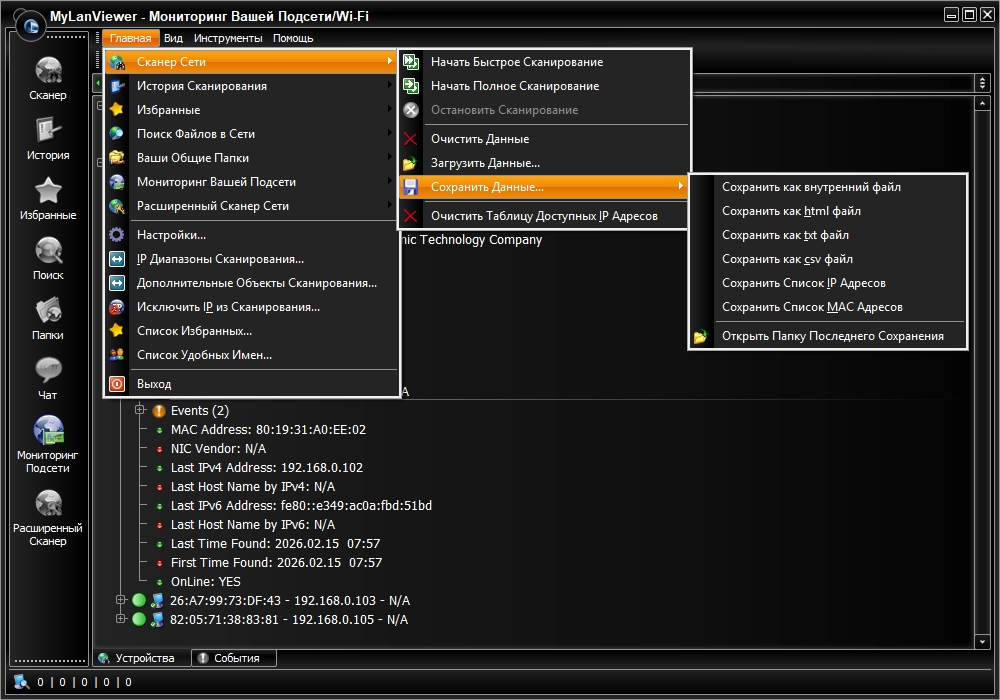Image resolution: width=1000 pixels, height=700 pixels.
Task: Open the Избранные submenu
Action: tap(251, 110)
